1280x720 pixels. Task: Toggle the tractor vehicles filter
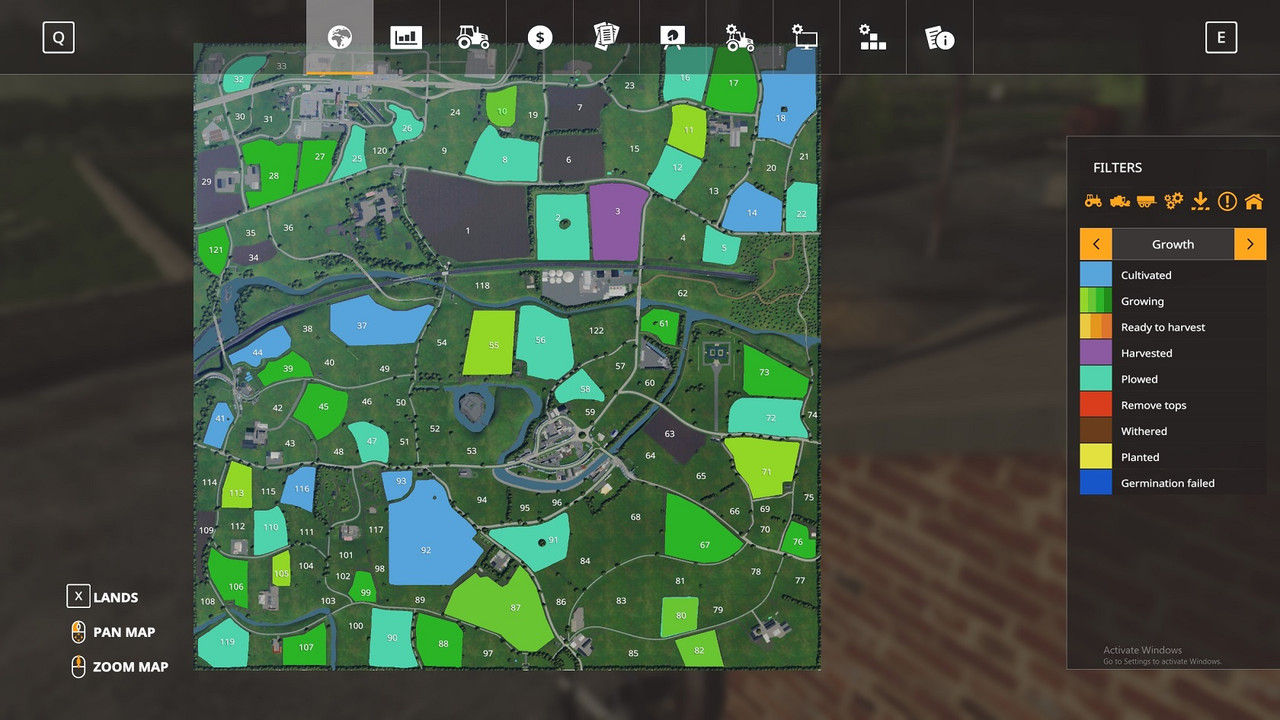pyautogui.click(x=1093, y=201)
